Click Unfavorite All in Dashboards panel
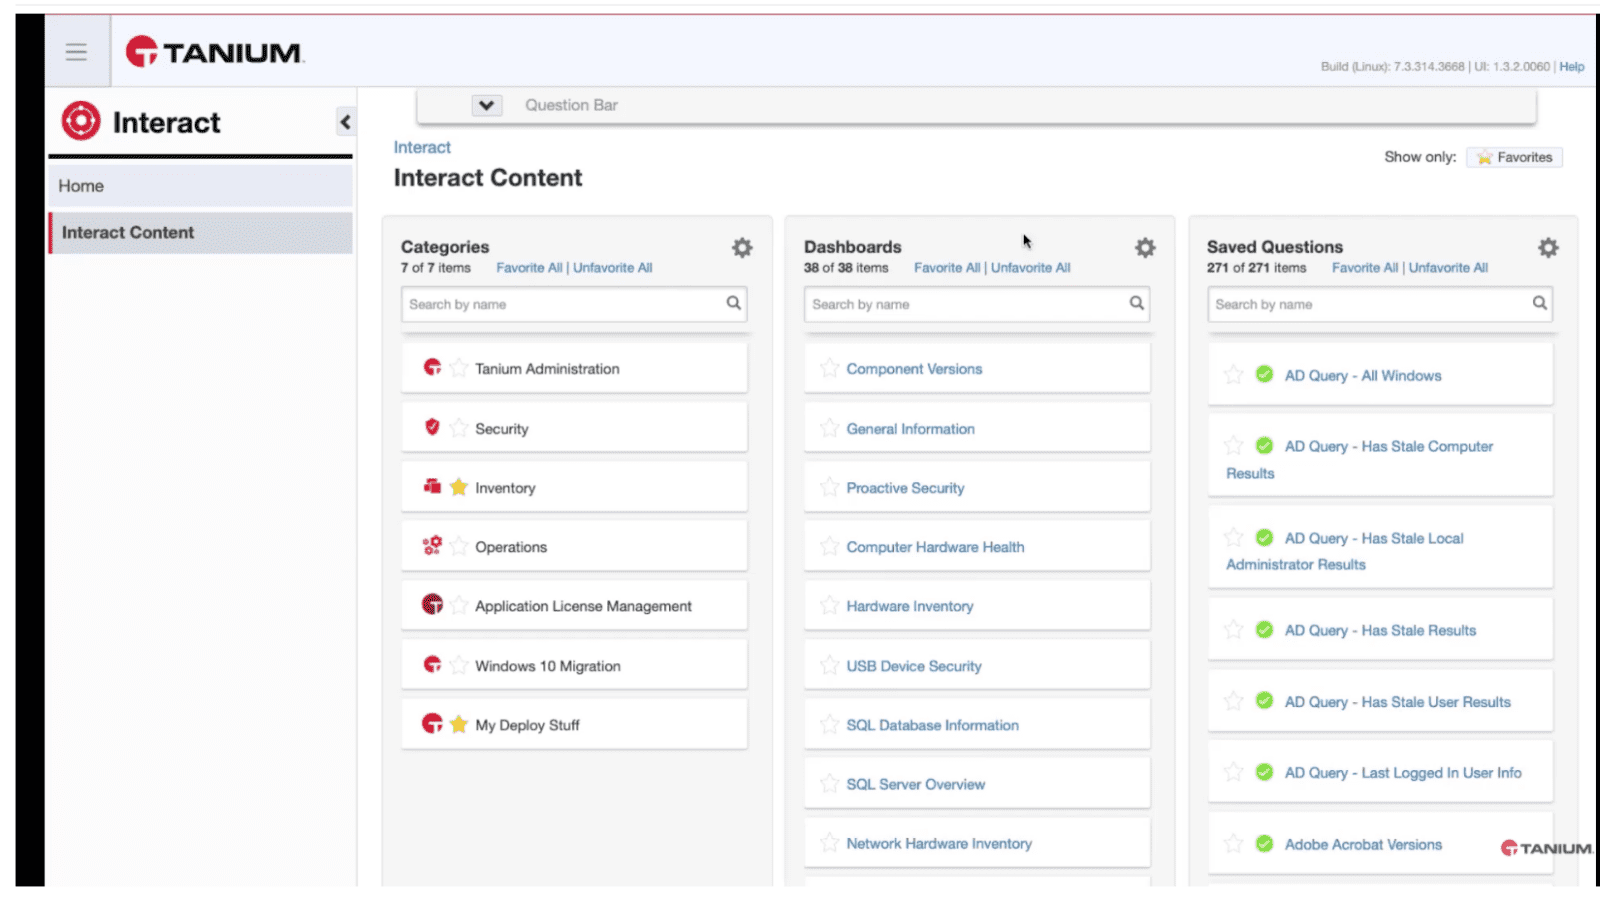 1030,268
